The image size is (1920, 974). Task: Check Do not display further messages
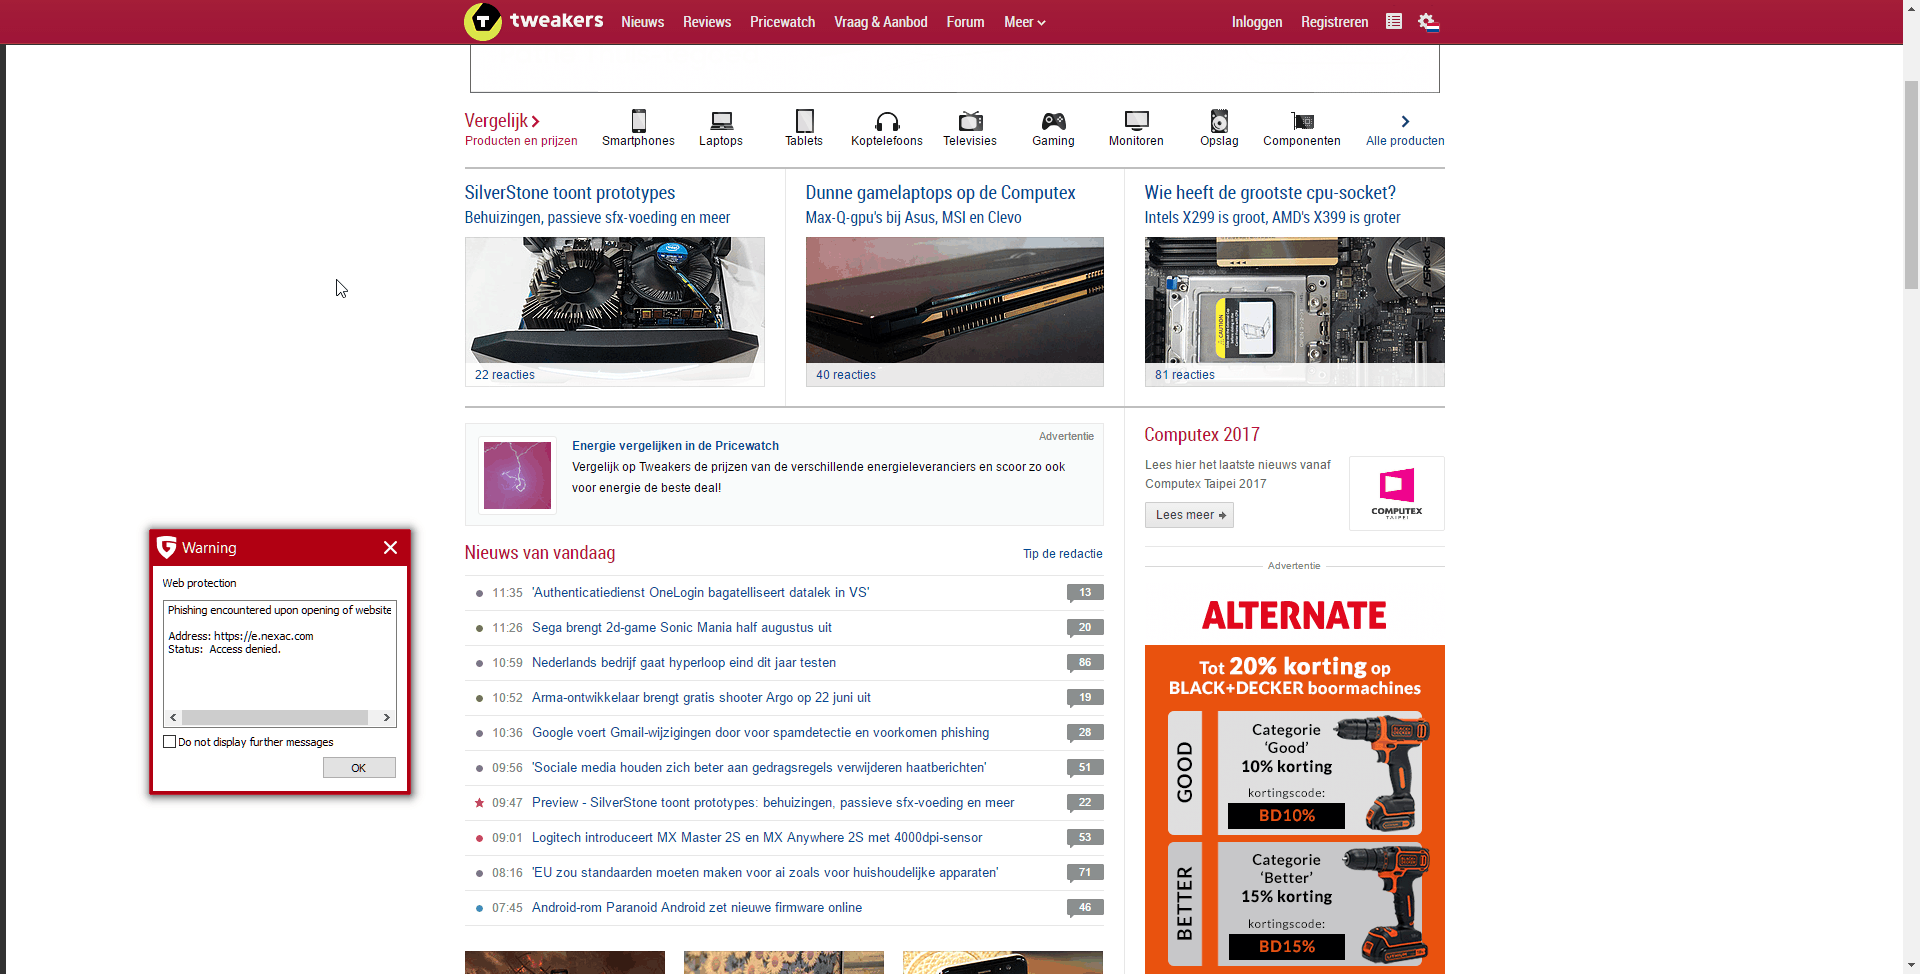point(169,742)
